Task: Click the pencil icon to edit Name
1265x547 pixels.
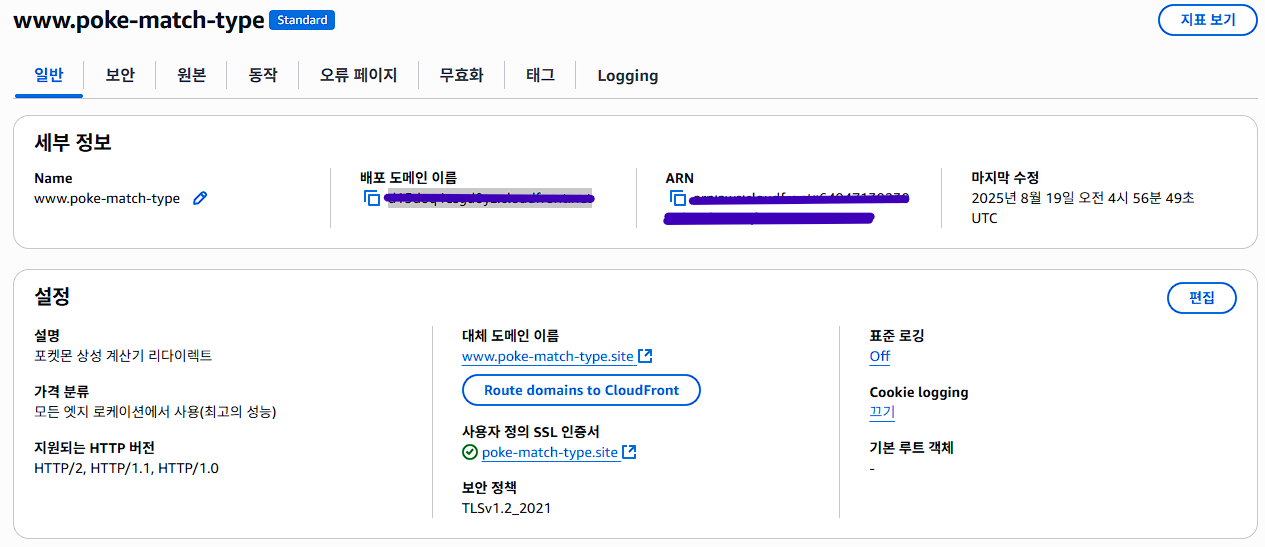Action: 200,198
